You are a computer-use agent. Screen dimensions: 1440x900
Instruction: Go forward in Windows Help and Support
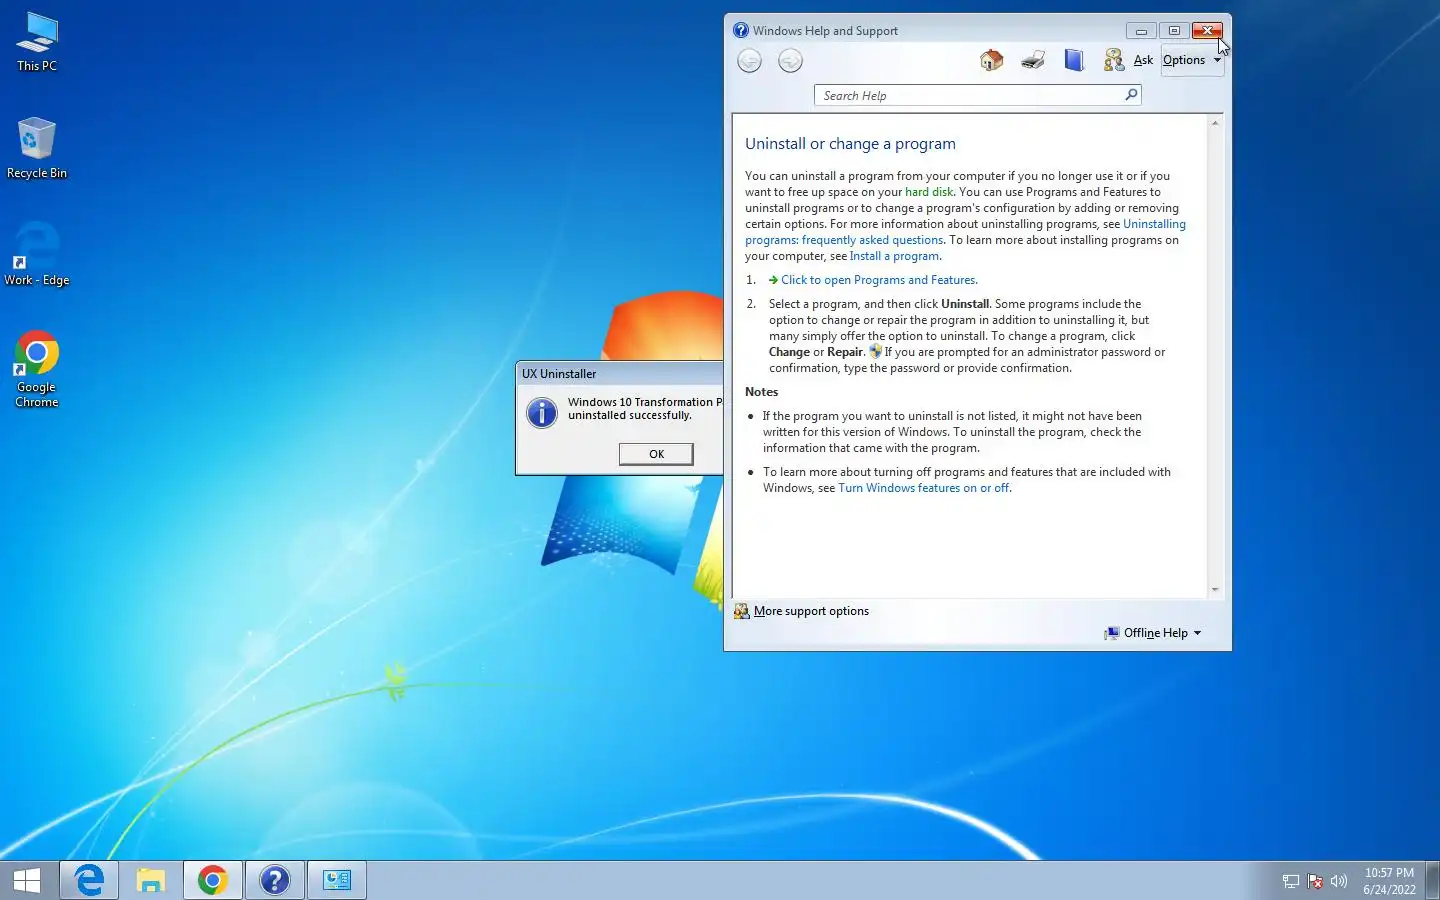pos(790,61)
